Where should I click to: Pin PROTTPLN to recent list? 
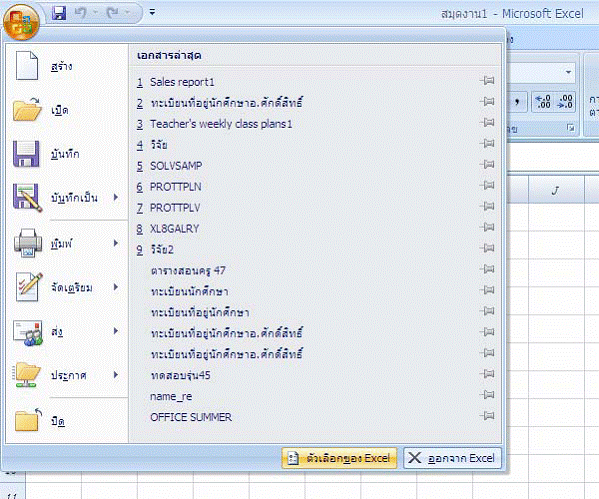tap(487, 185)
